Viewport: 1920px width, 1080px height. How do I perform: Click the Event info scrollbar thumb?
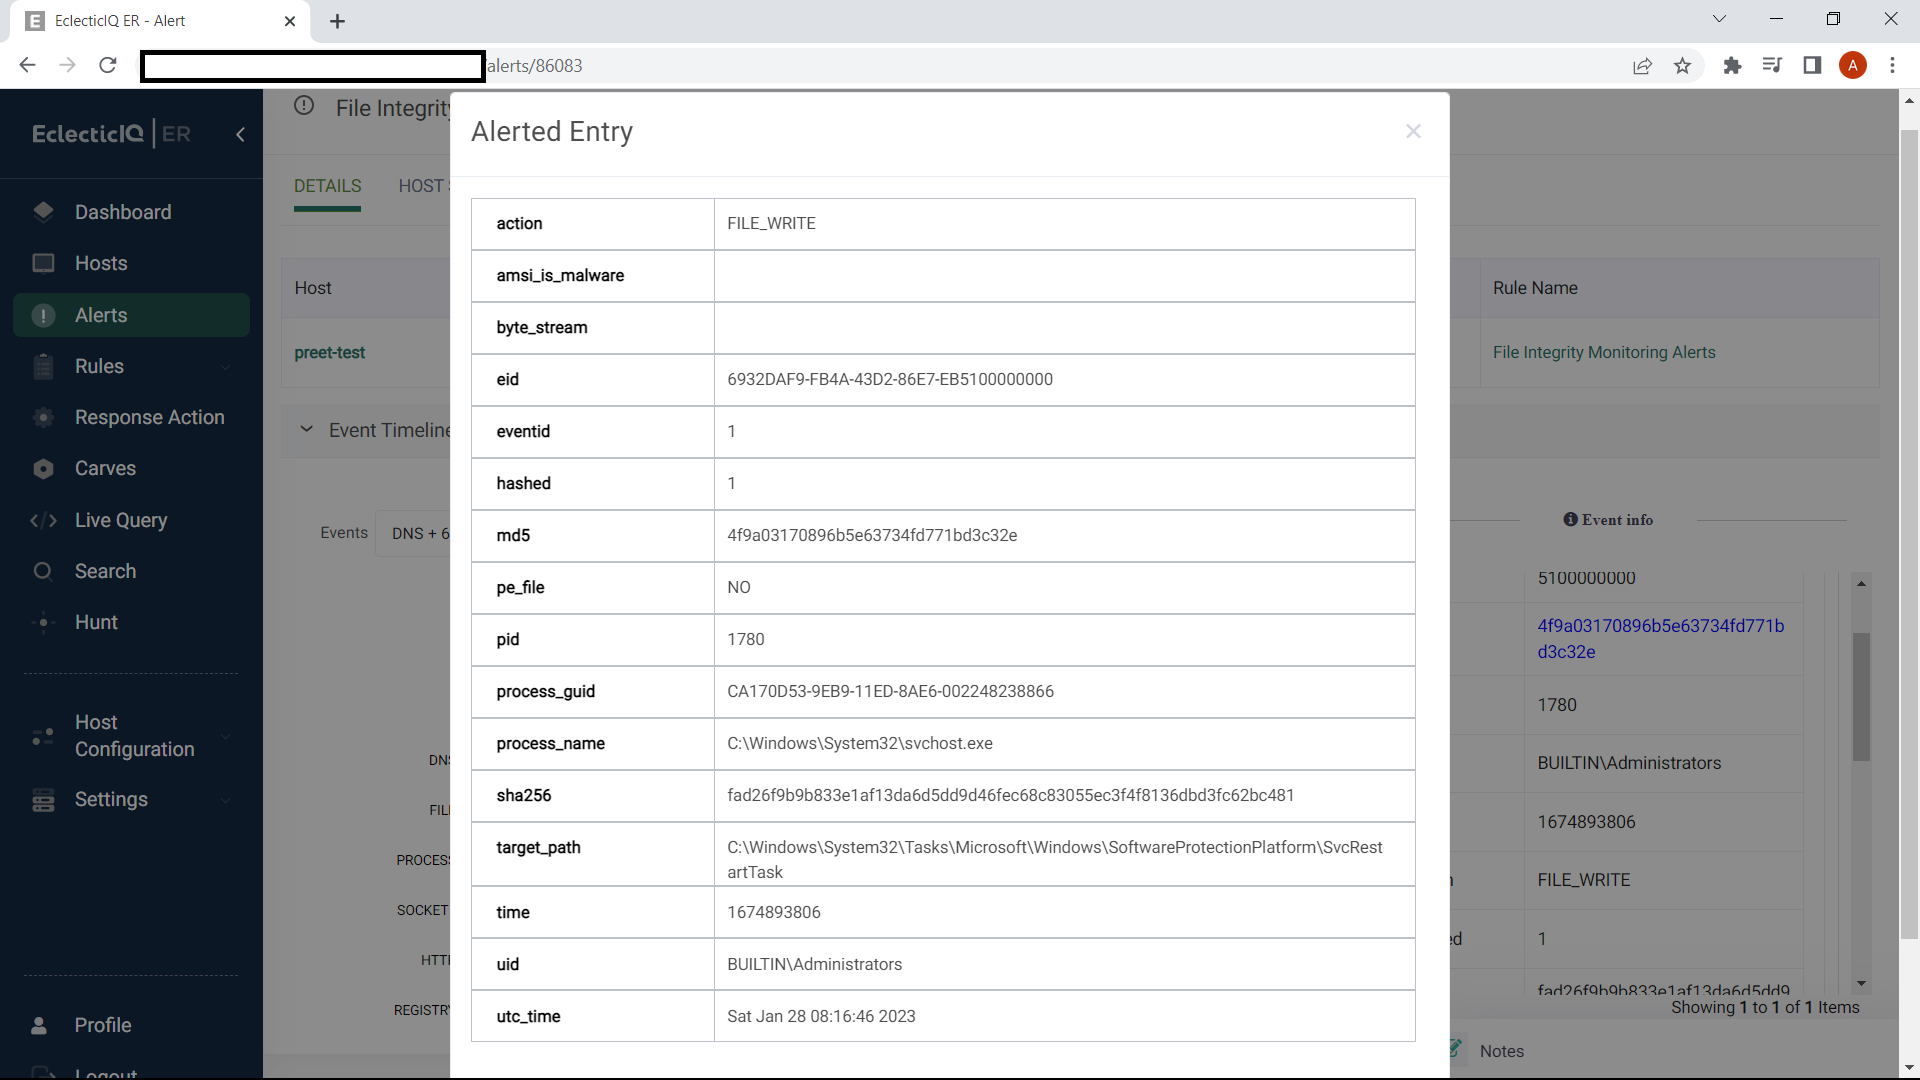pyautogui.click(x=1861, y=697)
